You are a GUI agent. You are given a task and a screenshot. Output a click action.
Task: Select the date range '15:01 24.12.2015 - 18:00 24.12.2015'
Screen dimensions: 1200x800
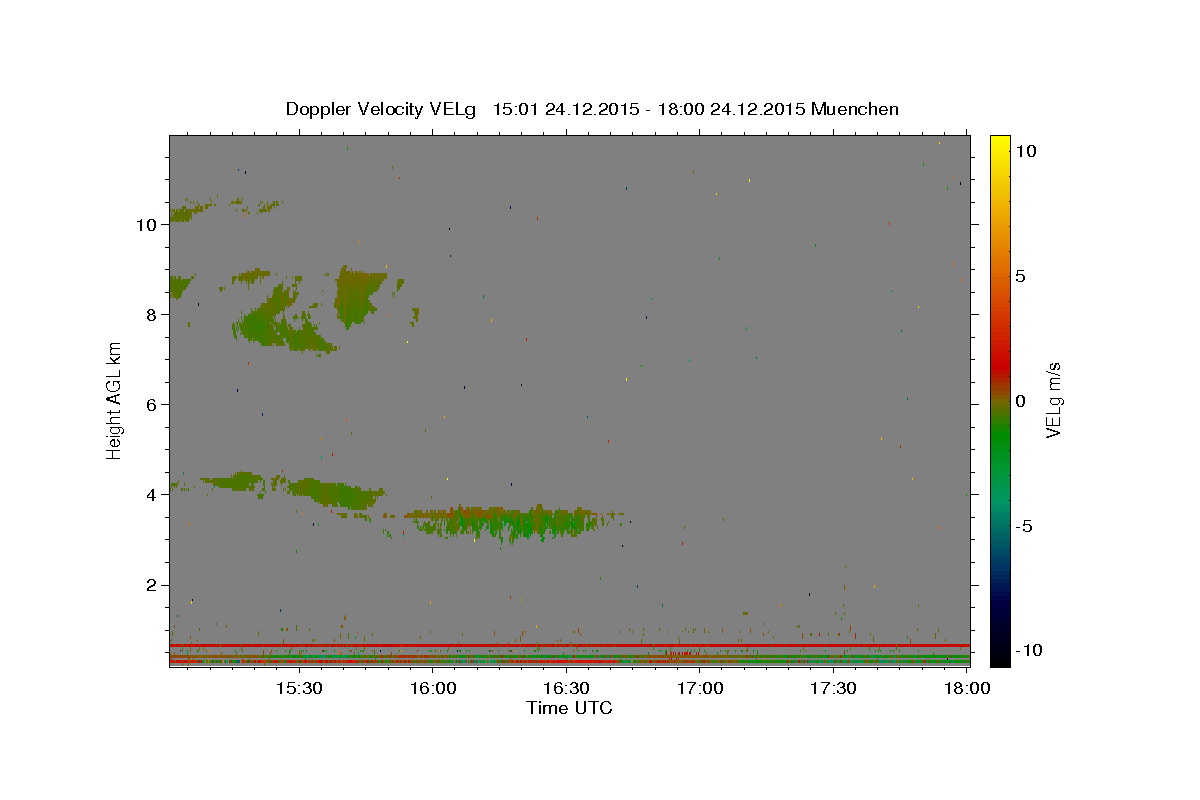[649, 109]
